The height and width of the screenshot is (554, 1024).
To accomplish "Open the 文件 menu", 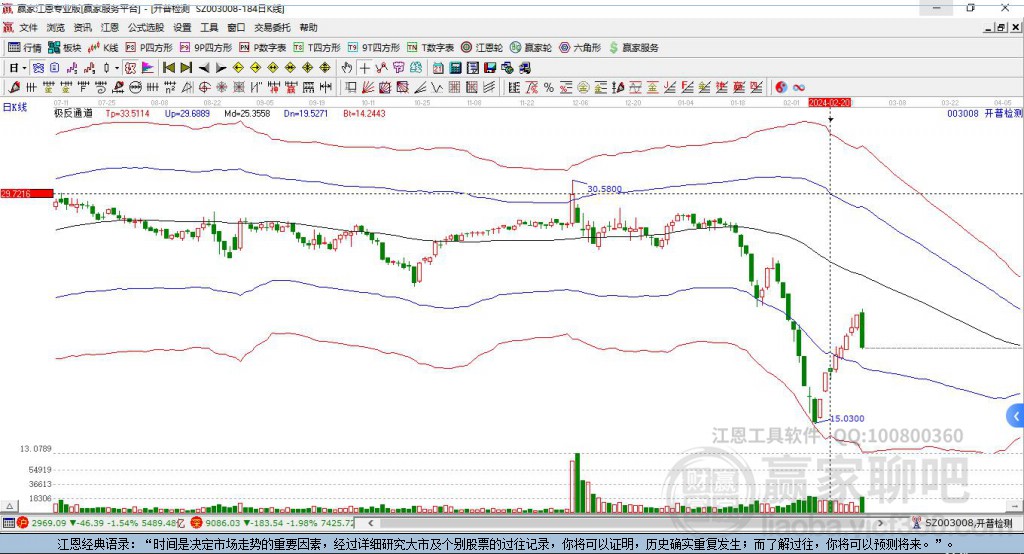I will pos(28,27).
